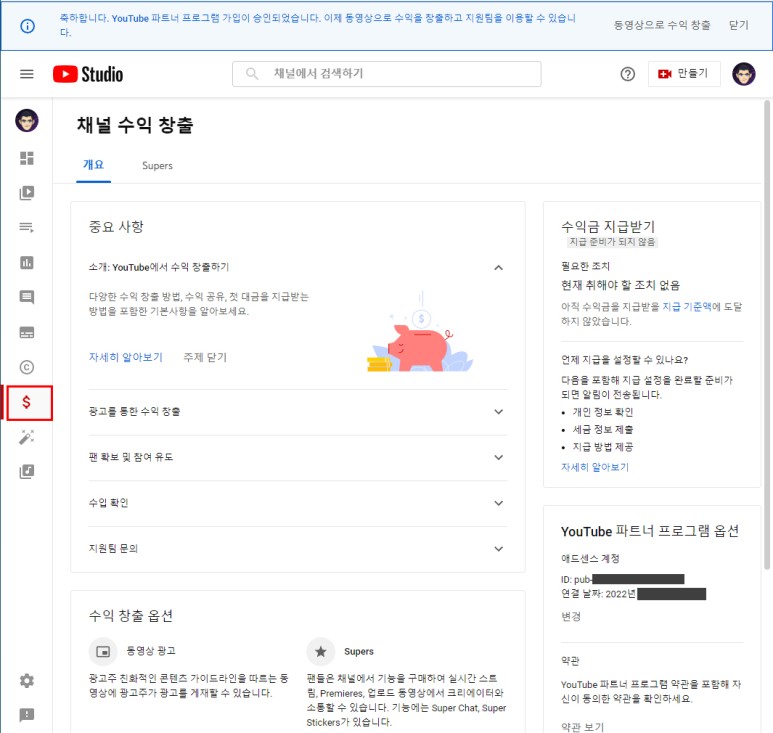
Task: Open the Content videos sidebar icon
Action: point(27,193)
